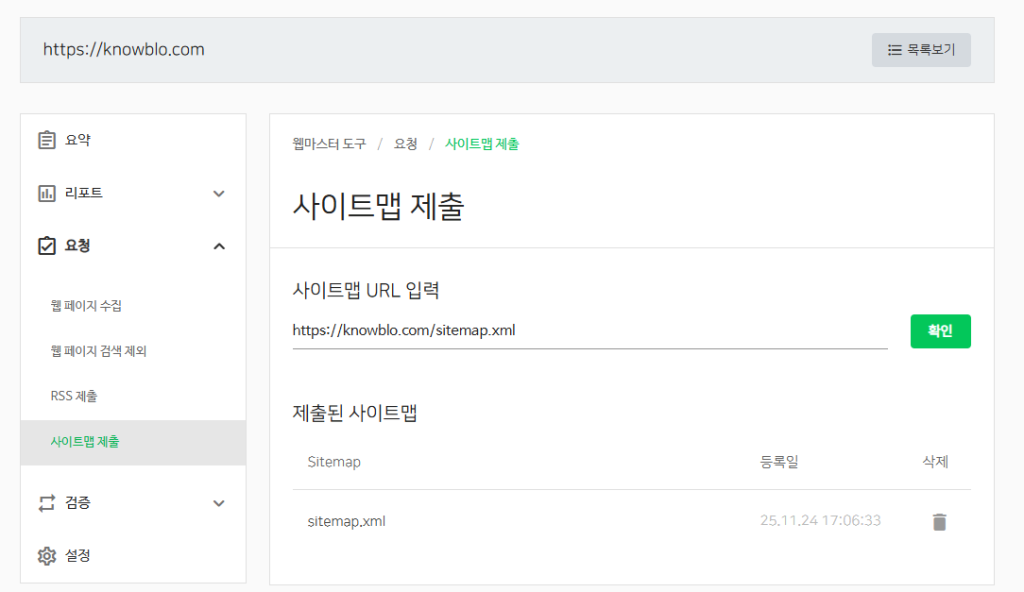Click the 요청 breadcrumb link
Screen dimensions: 1024x592
tap(405, 144)
